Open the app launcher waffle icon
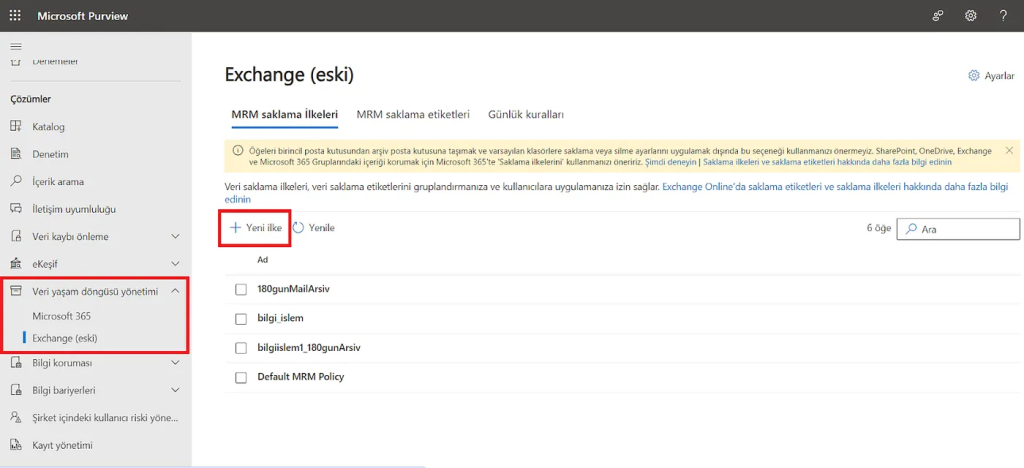 pyautogui.click(x=15, y=16)
